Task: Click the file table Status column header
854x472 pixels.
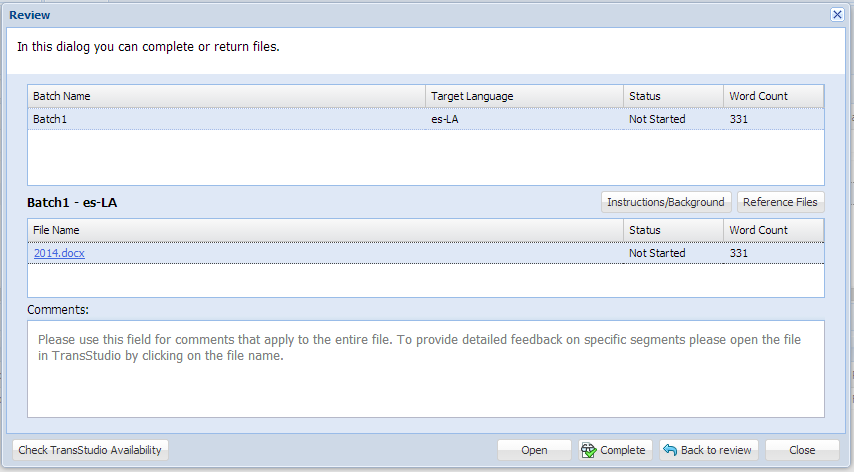Action: tap(674, 230)
